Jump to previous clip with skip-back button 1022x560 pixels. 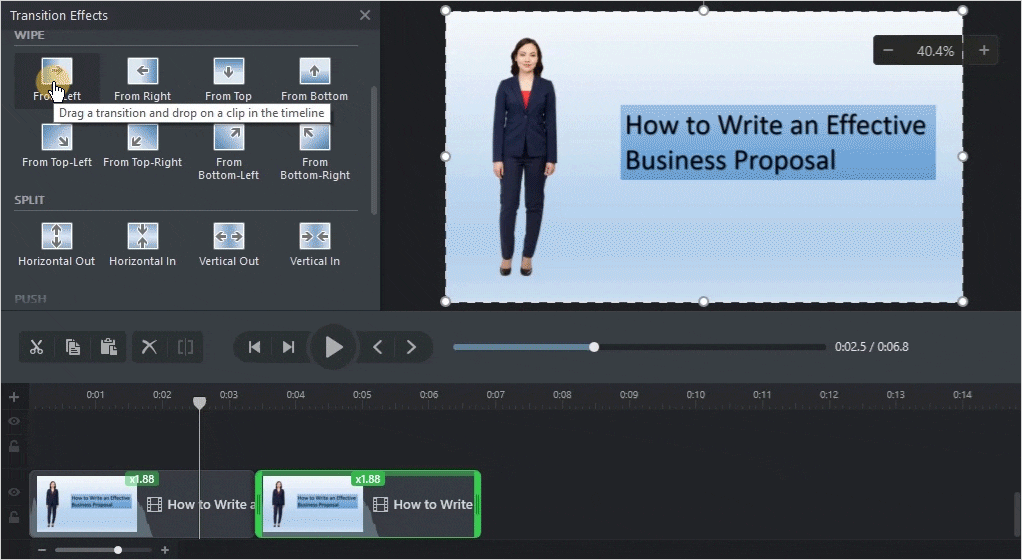pyautogui.click(x=254, y=347)
